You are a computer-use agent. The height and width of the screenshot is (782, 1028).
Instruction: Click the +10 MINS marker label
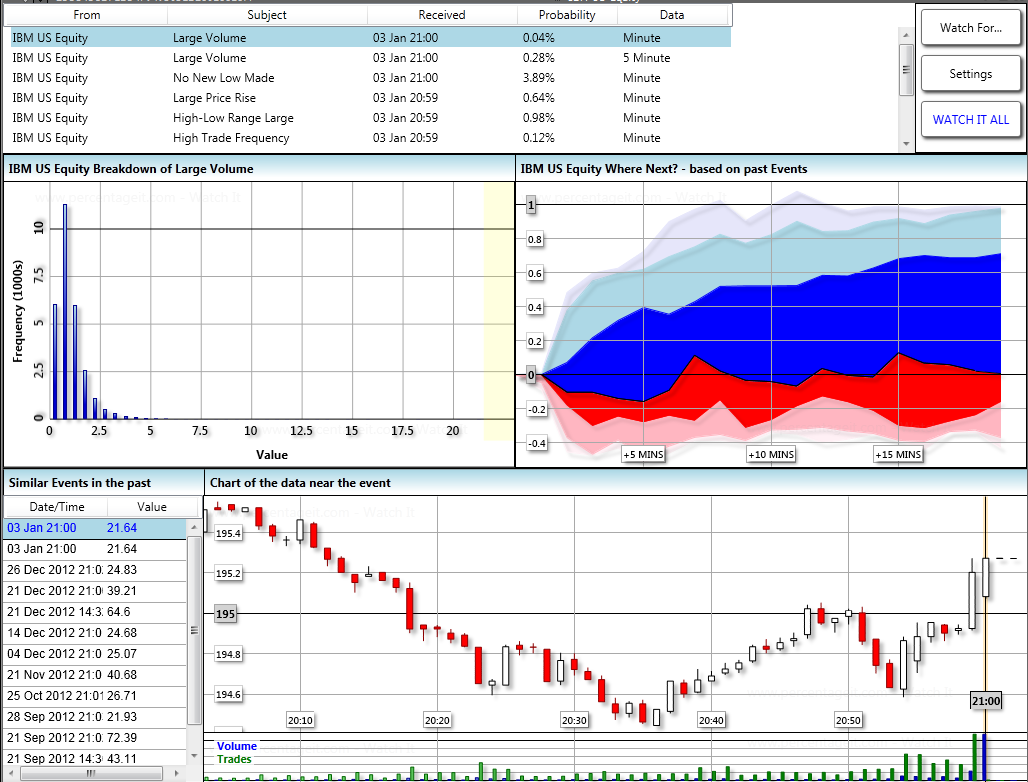coord(771,454)
